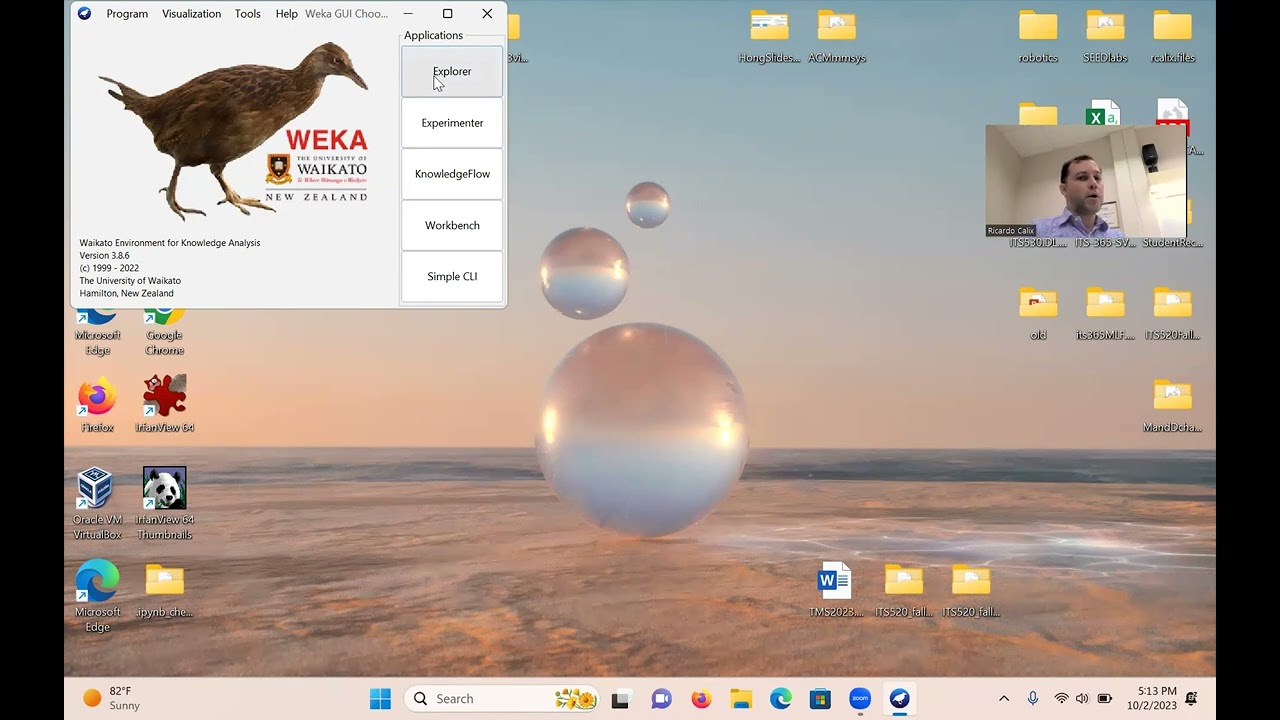1280x720 pixels.
Task: Select the robotics folder
Action: 1038,37
